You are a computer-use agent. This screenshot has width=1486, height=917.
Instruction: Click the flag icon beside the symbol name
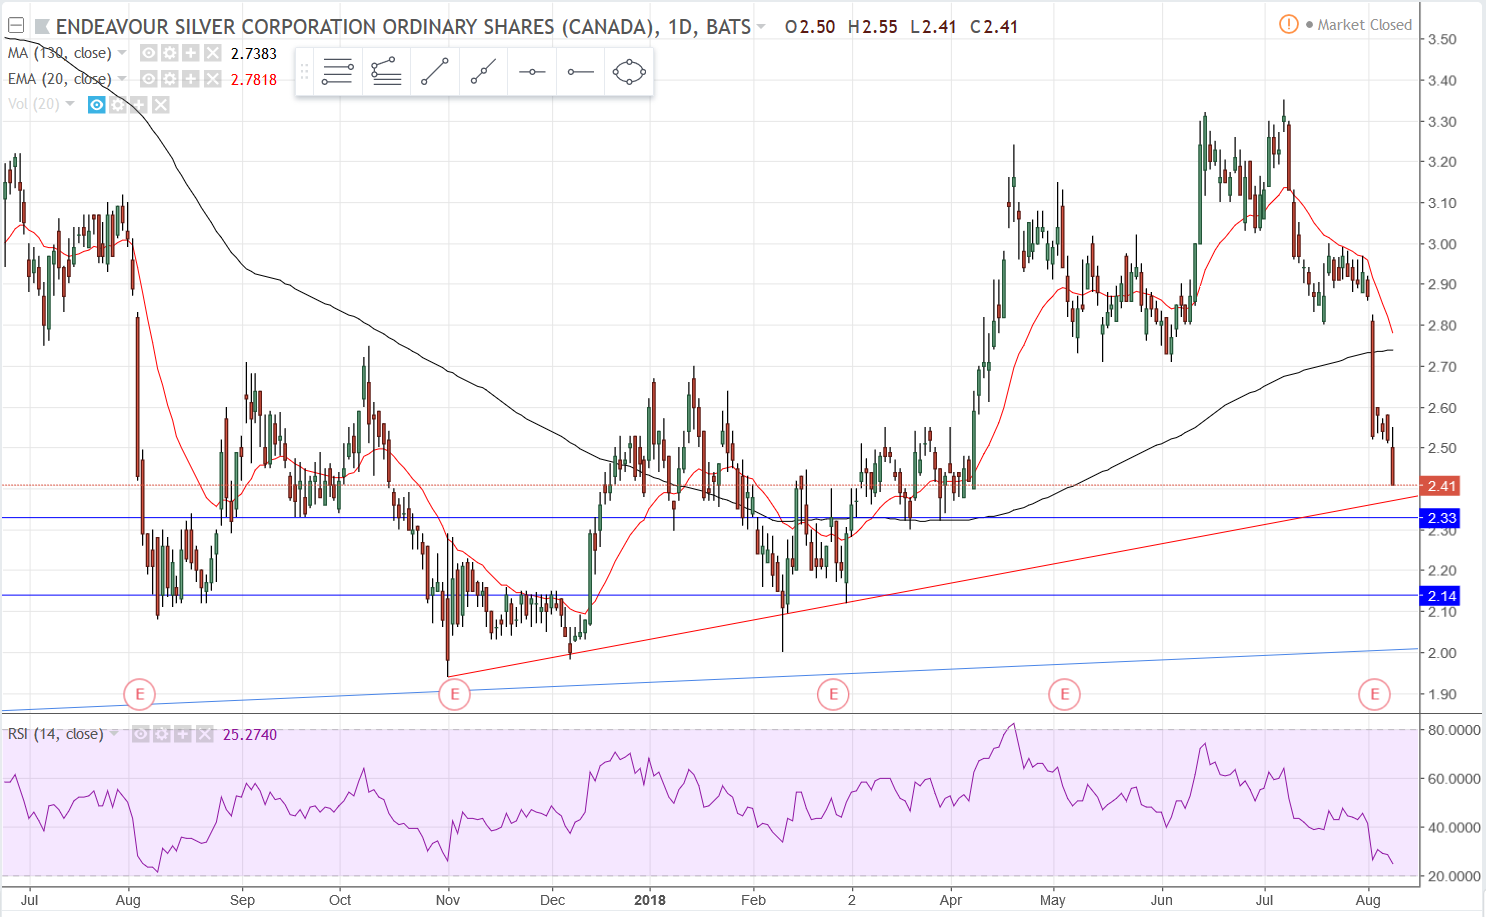click(x=42, y=26)
